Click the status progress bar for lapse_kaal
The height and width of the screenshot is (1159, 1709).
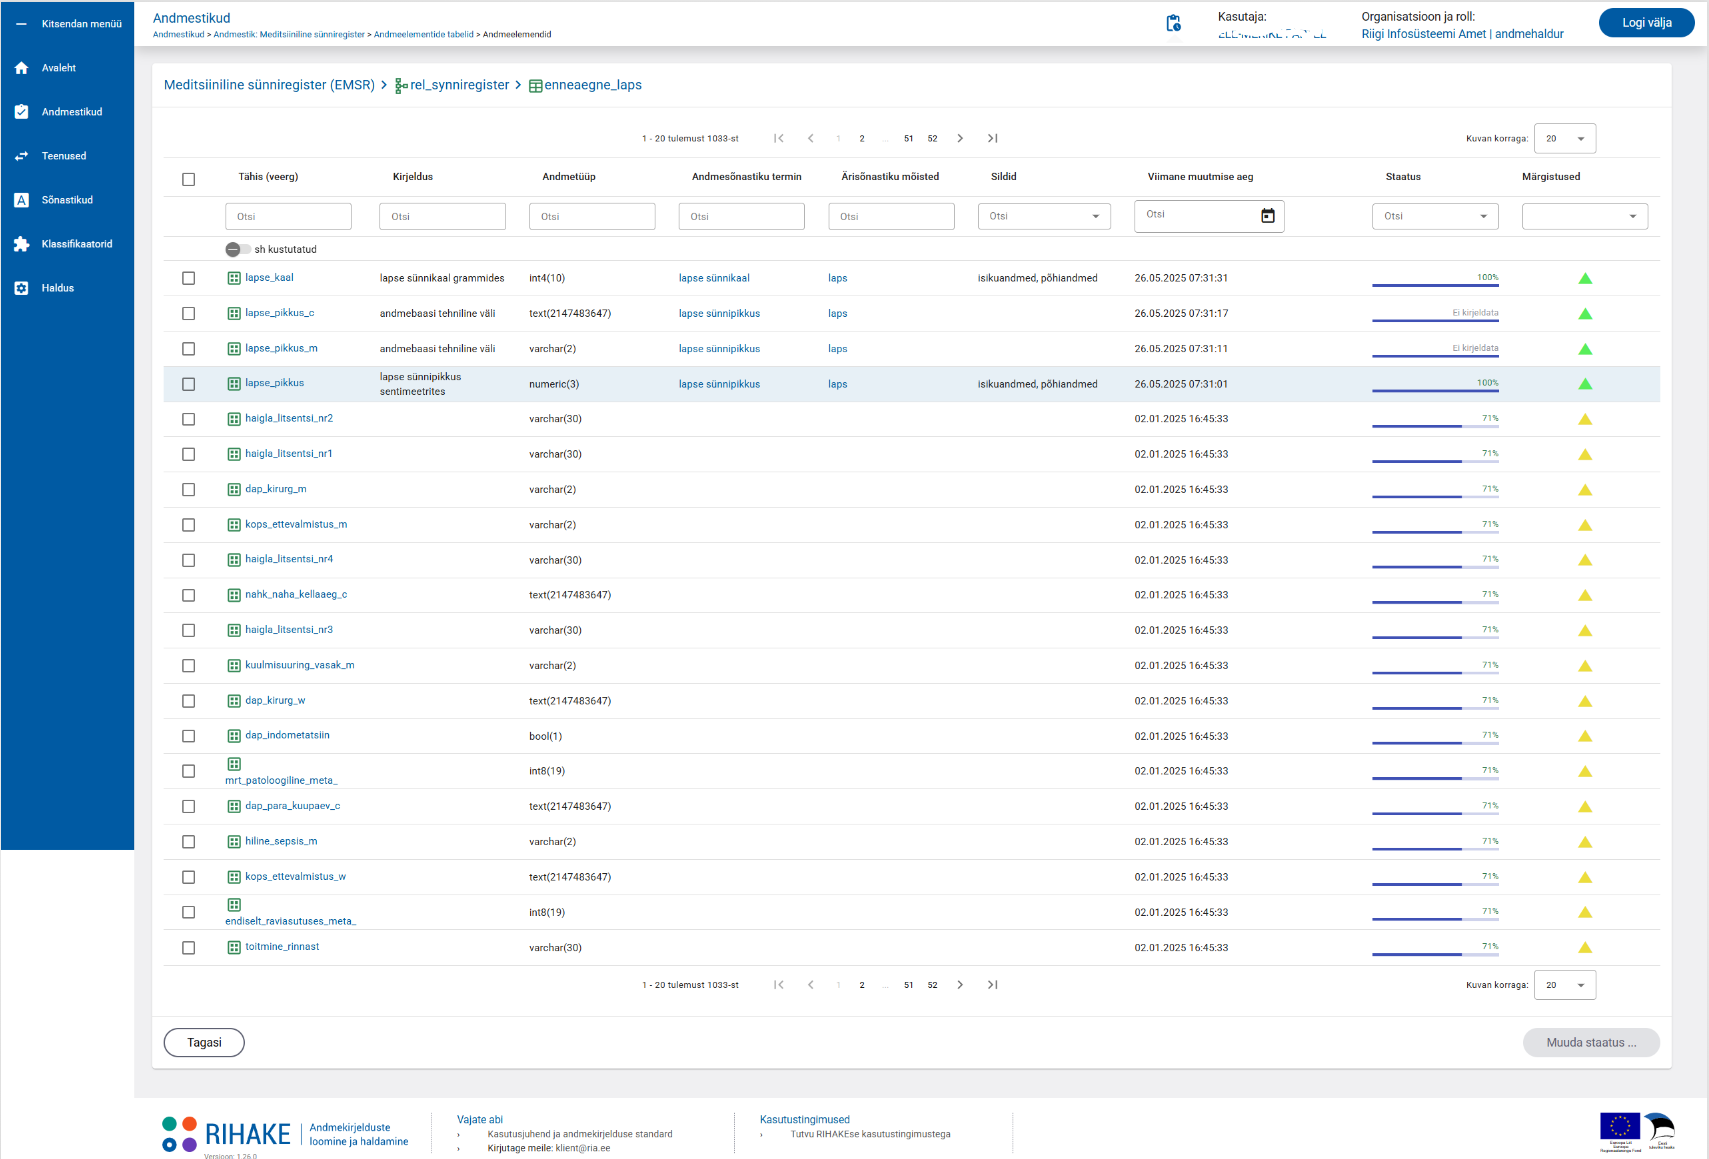(x=1434, y=285)
